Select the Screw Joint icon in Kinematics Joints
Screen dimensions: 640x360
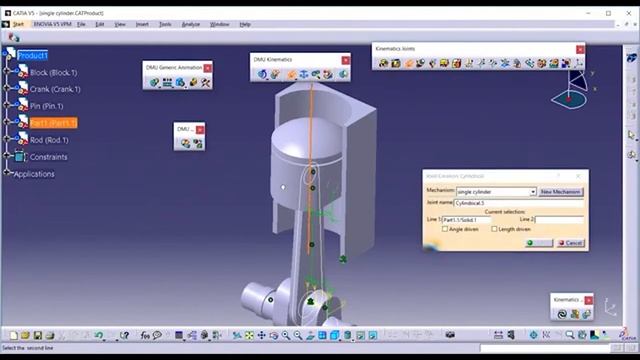point(420,63)
